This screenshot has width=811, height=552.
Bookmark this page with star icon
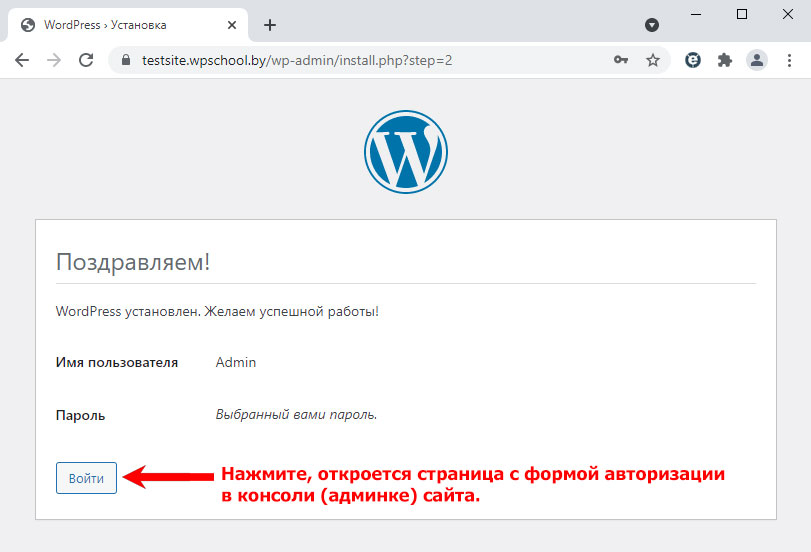point(653,61)
